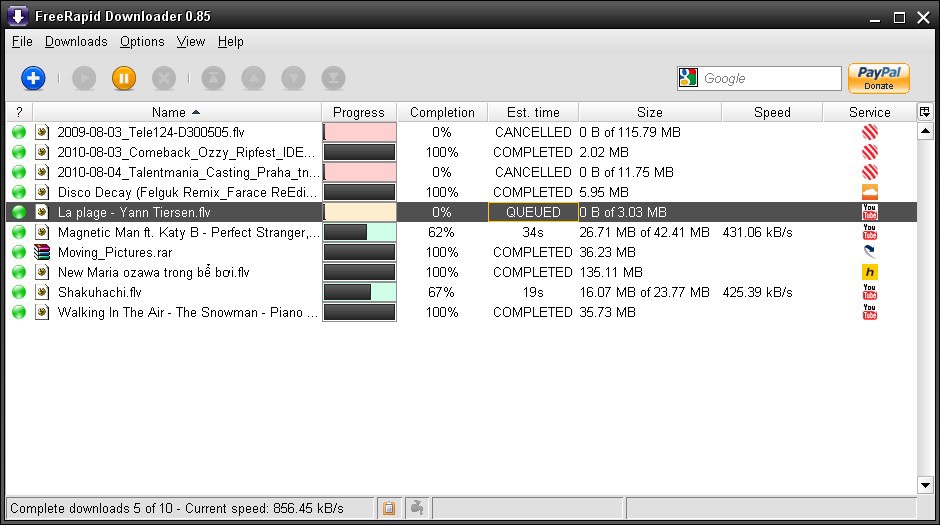Select Magnetic Man ft. Katy B file name
This screenshot has width=940, height=525.
pyautogui.click(x=188, y=232)
